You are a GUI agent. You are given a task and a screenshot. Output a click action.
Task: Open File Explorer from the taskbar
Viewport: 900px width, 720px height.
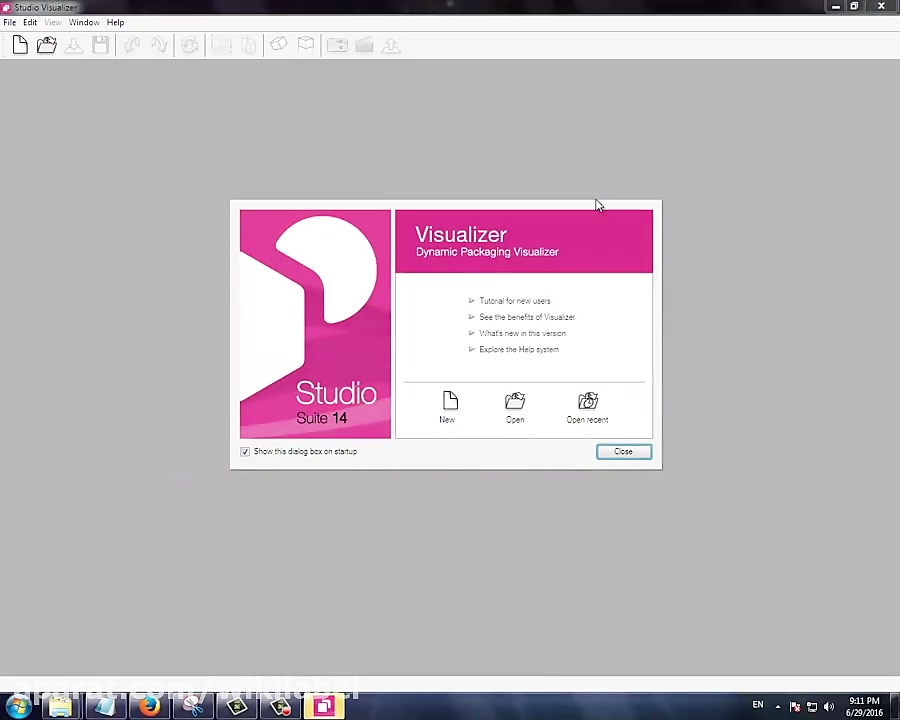(60, 706)
